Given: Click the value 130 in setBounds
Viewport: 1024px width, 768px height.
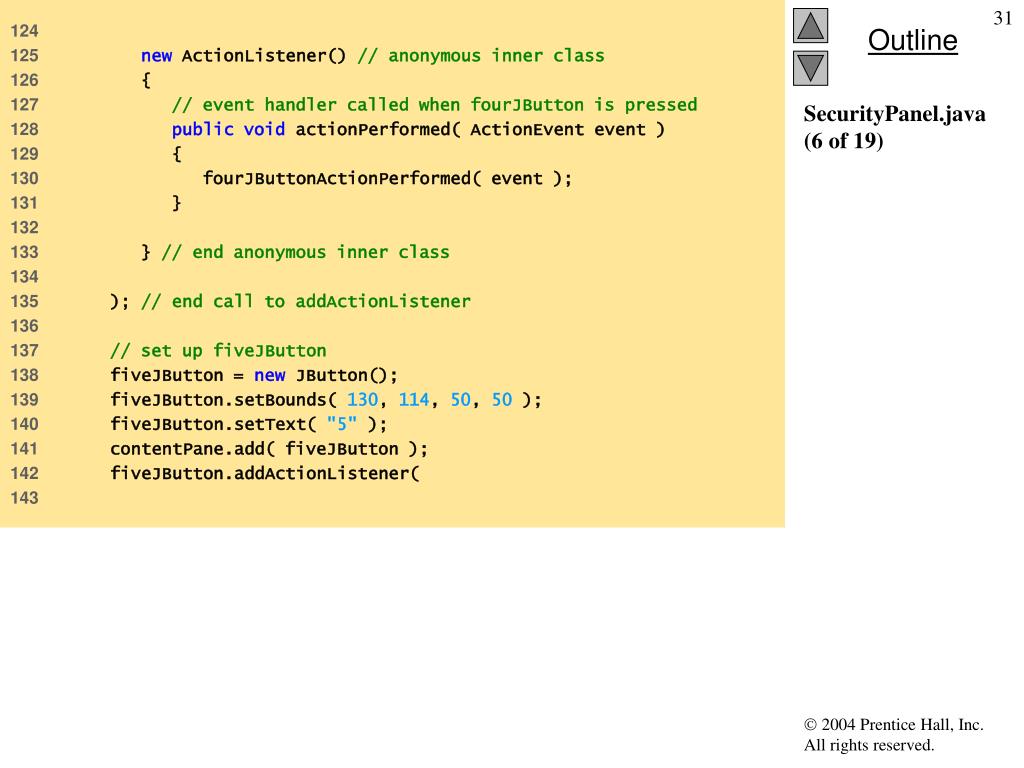Looking at the screenshot, I should coord(362,400).
